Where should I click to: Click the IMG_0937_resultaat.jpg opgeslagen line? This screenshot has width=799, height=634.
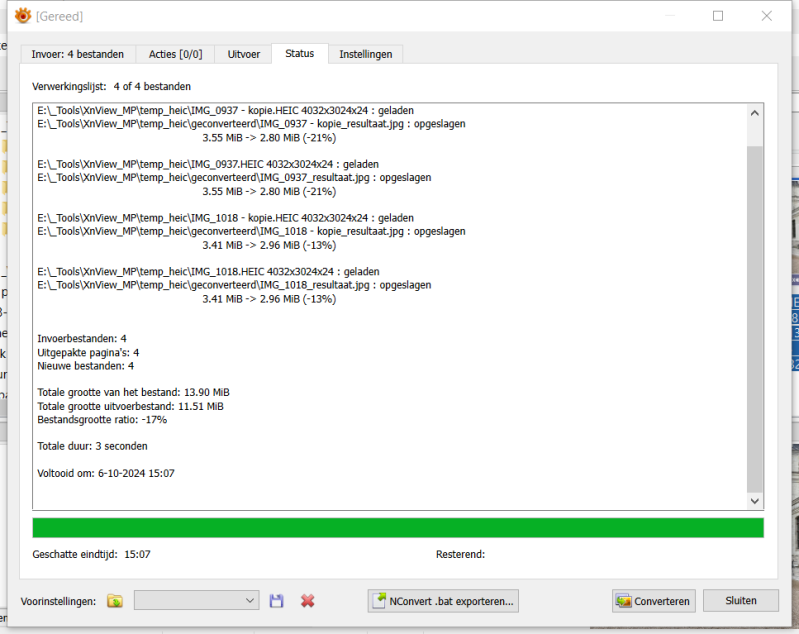234,177
